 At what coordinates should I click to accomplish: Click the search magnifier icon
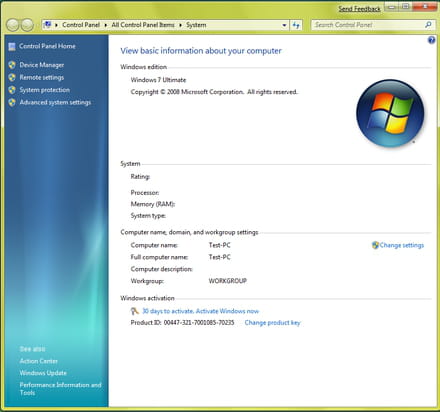click(x=429, y=25)
